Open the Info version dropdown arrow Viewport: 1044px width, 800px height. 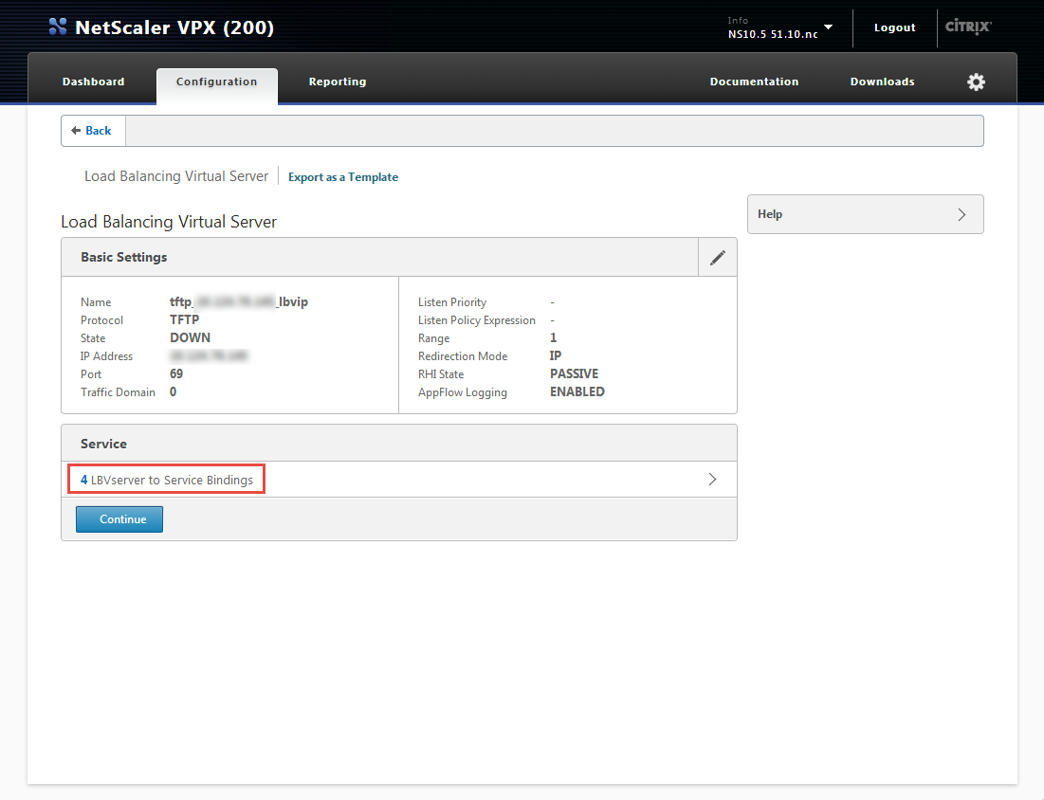[828, 27]
